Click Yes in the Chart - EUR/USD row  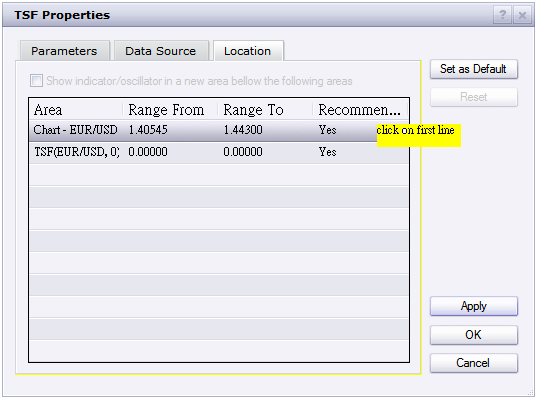pos(327,130)
